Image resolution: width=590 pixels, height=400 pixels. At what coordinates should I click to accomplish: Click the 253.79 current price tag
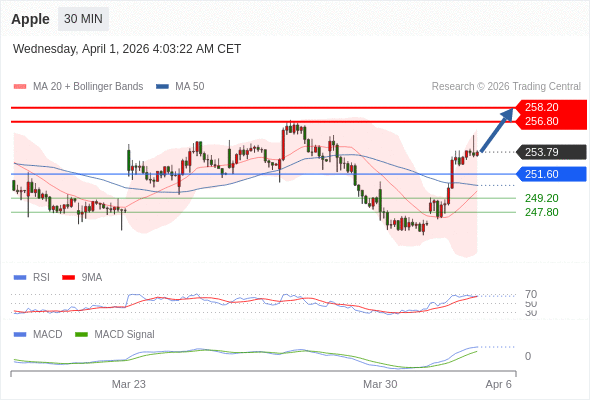[551, 152]
